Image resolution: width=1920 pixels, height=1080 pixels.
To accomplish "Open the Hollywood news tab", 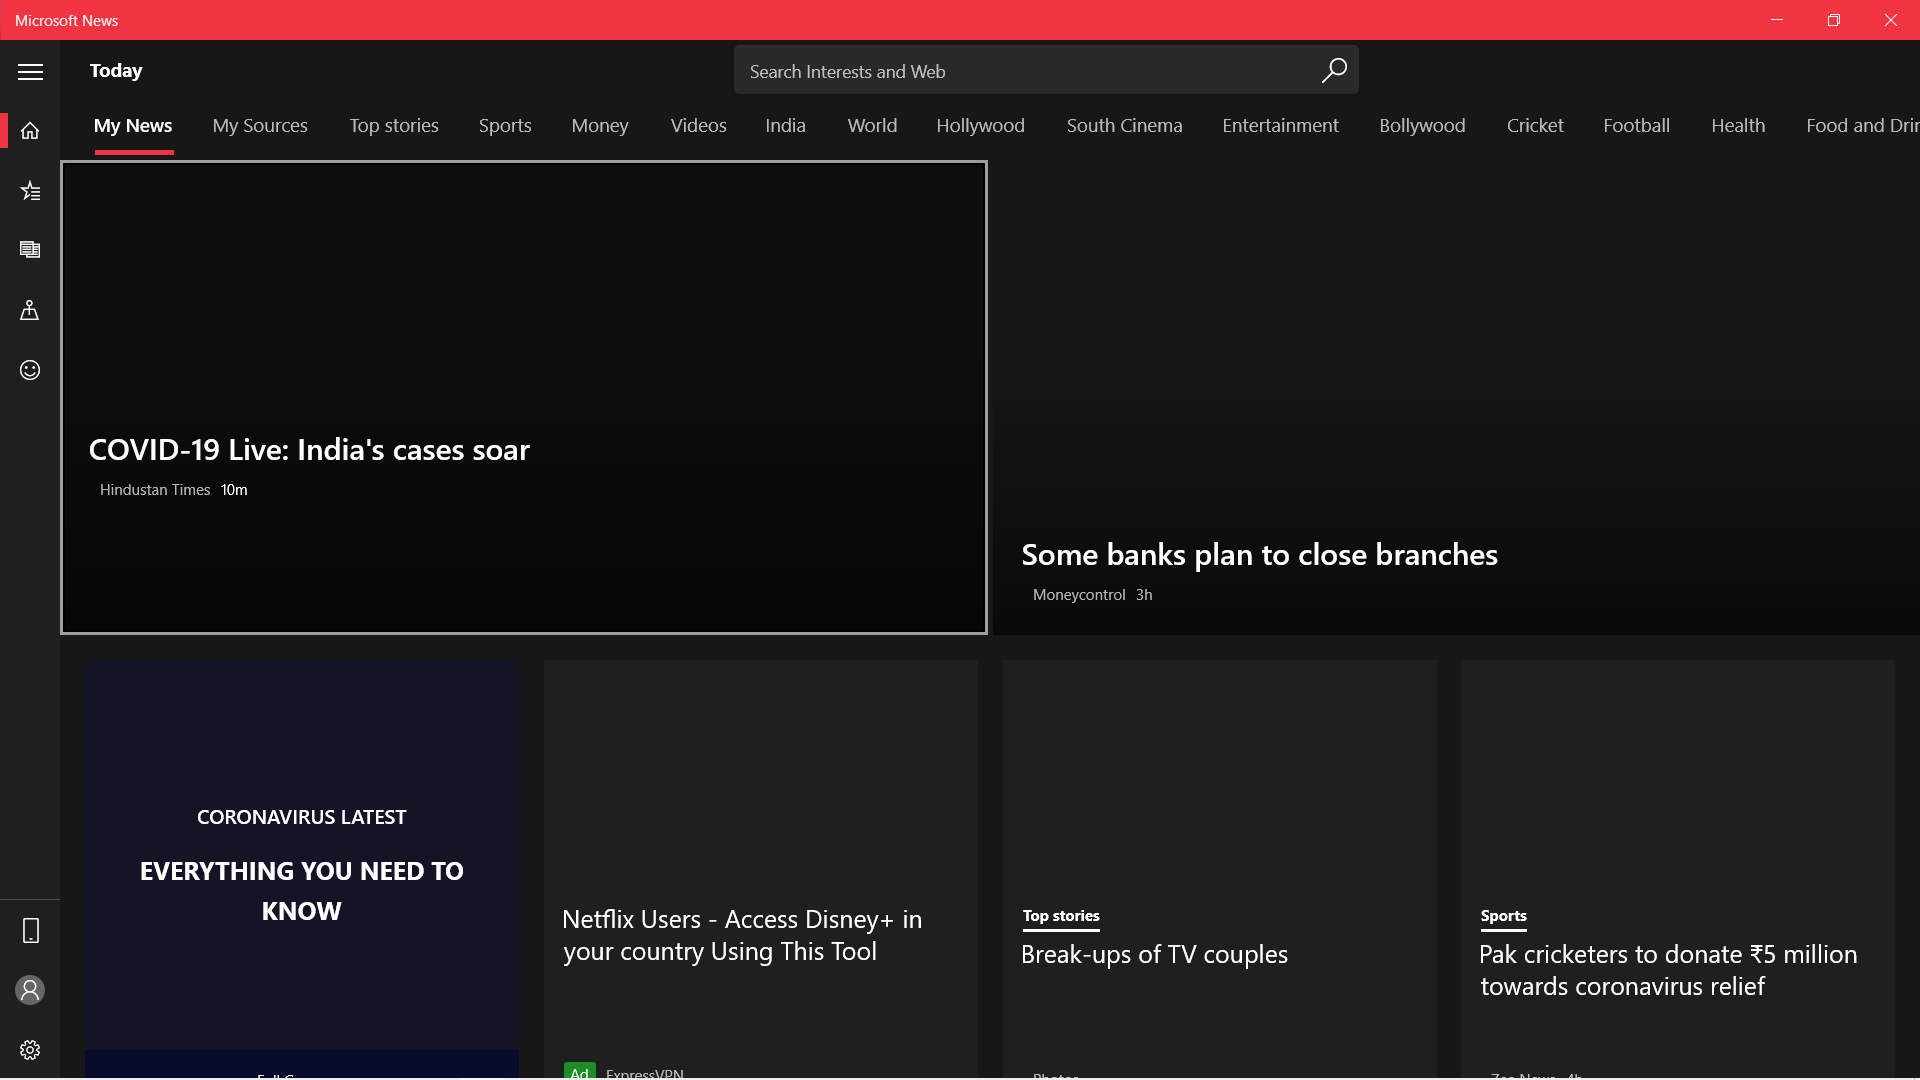I will click(979, 125).
